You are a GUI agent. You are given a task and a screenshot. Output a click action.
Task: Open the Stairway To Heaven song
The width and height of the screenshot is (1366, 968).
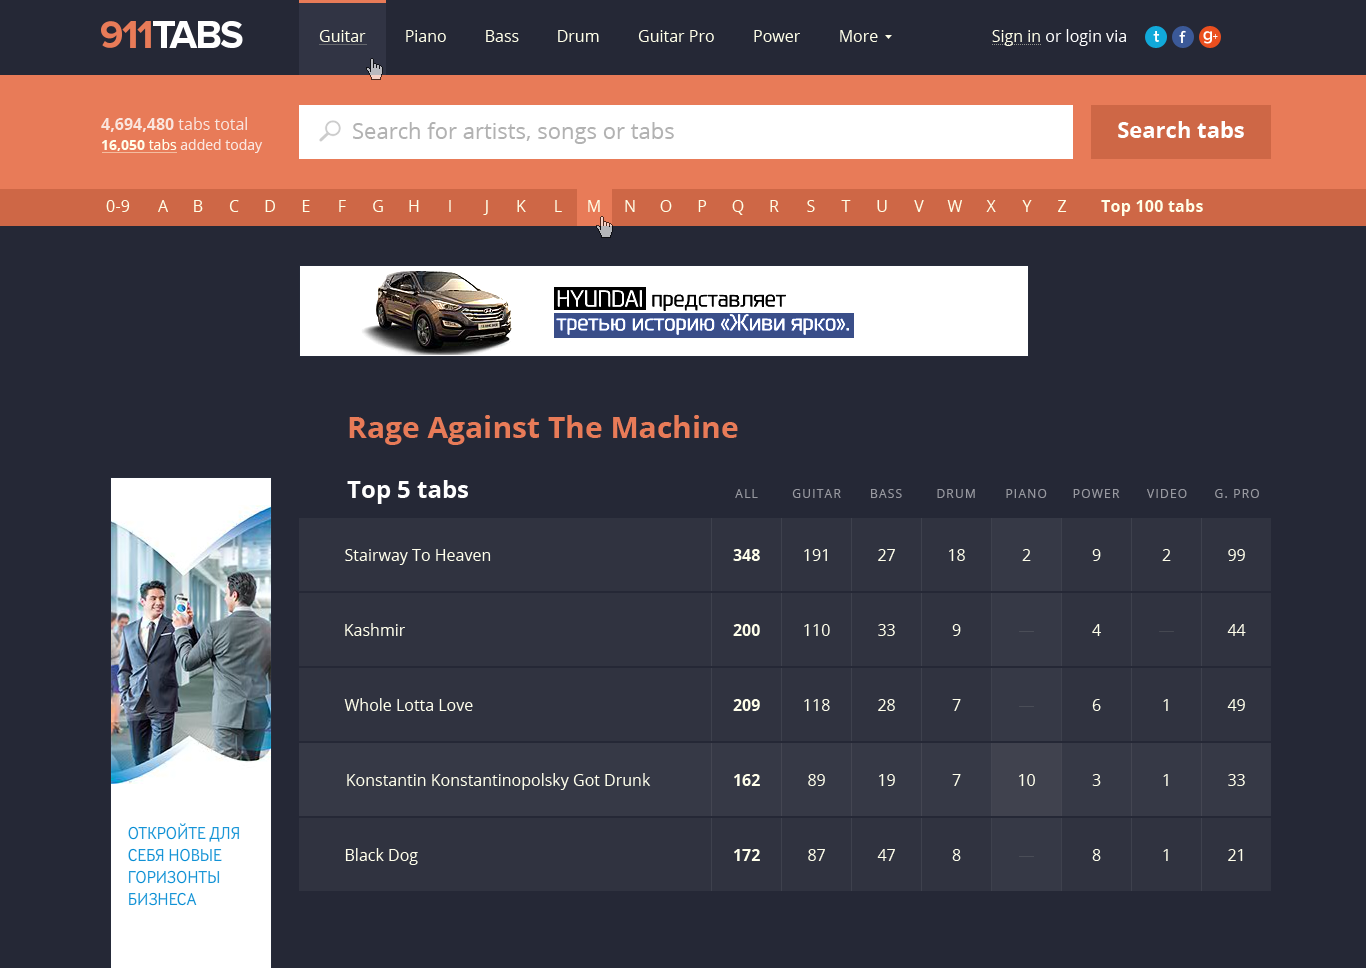coord(417,555)
